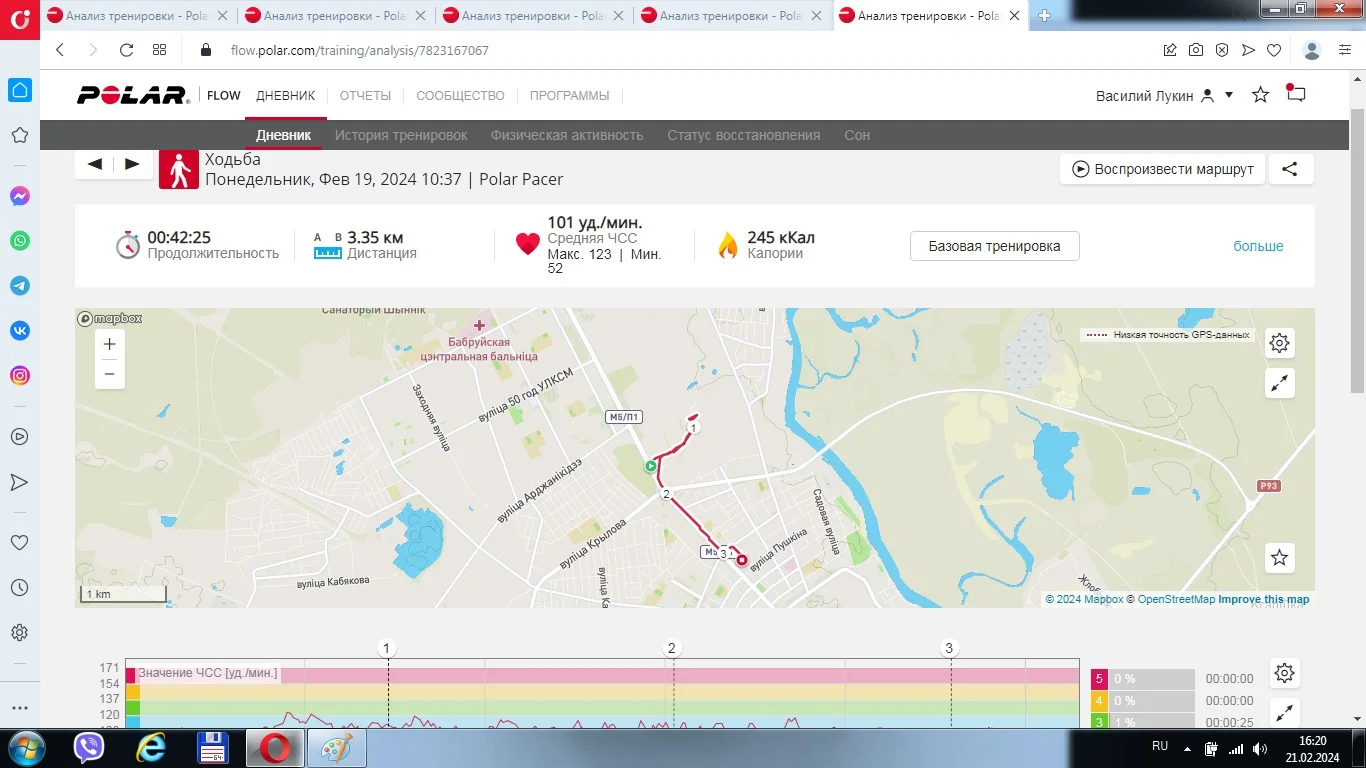Click Воспроизвести маршрут button
The width and height of the screenshot is (1366, 768).
tap(1162, 169)
